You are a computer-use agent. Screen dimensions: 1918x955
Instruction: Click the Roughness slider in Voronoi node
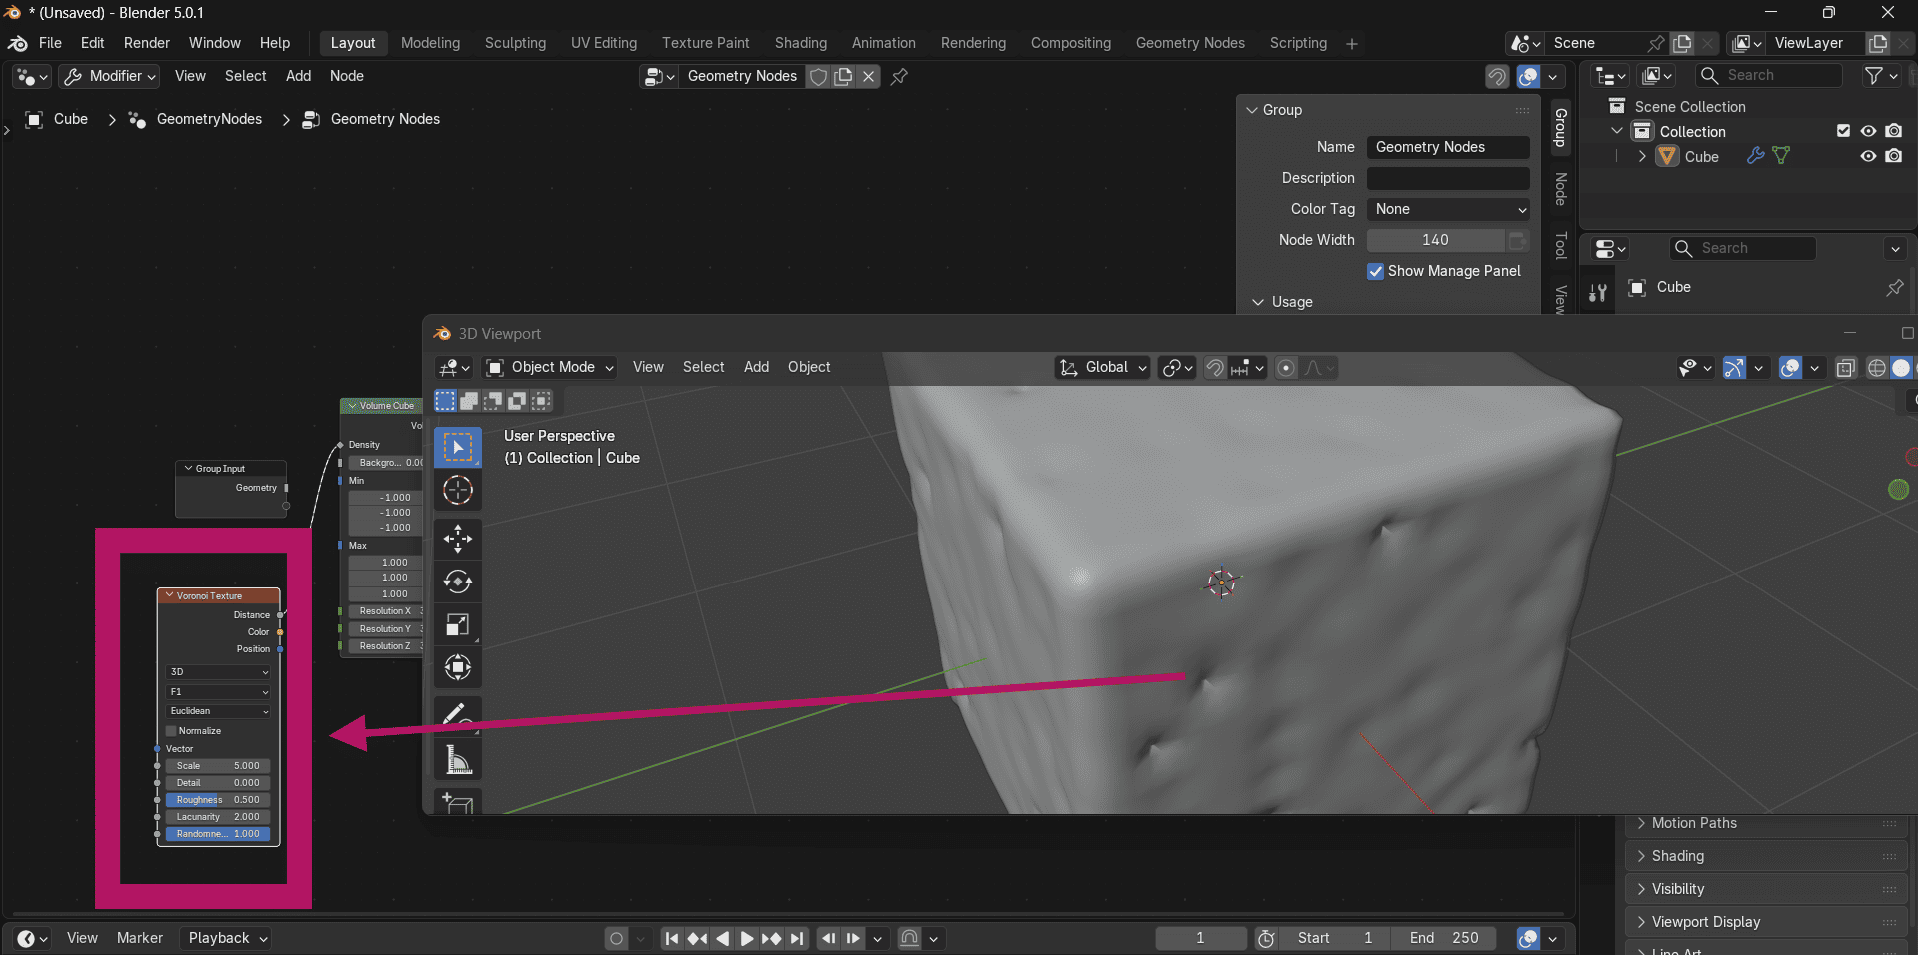(x=218, y=800)
